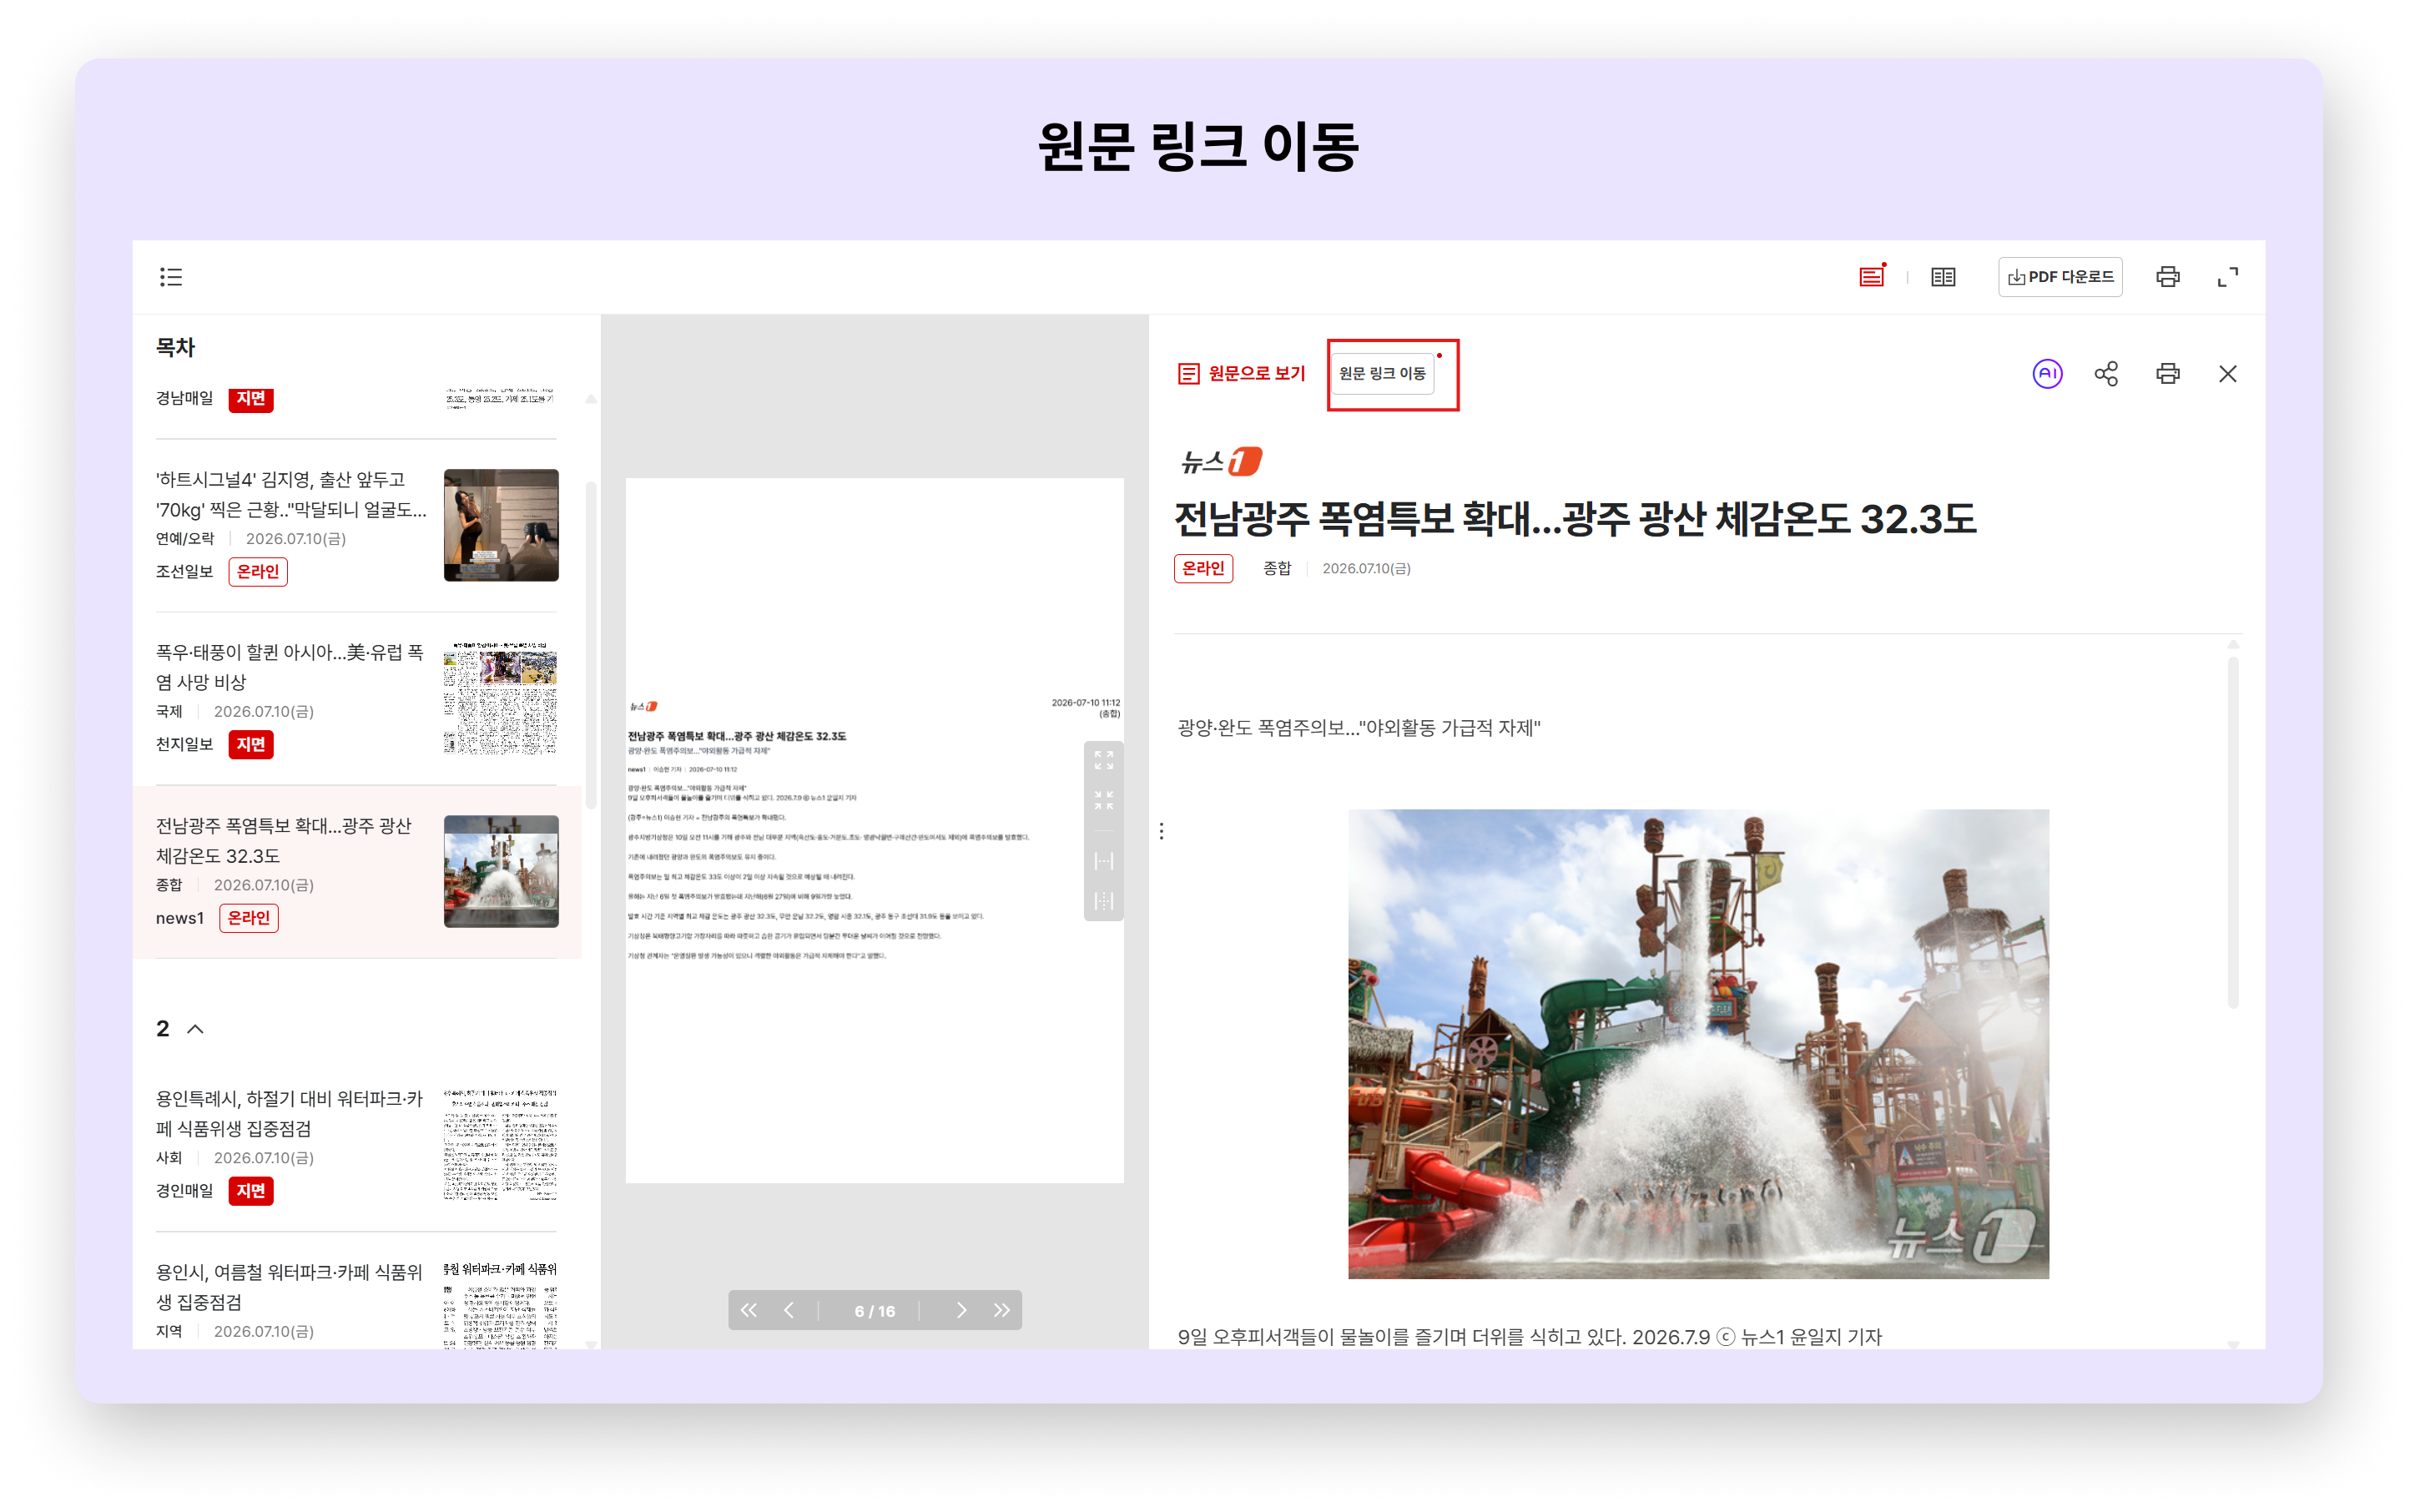Click the large water park article photo
Image resolution: width=2415 pixels, height=1512 pixels.
(x=1698, y=1044)
